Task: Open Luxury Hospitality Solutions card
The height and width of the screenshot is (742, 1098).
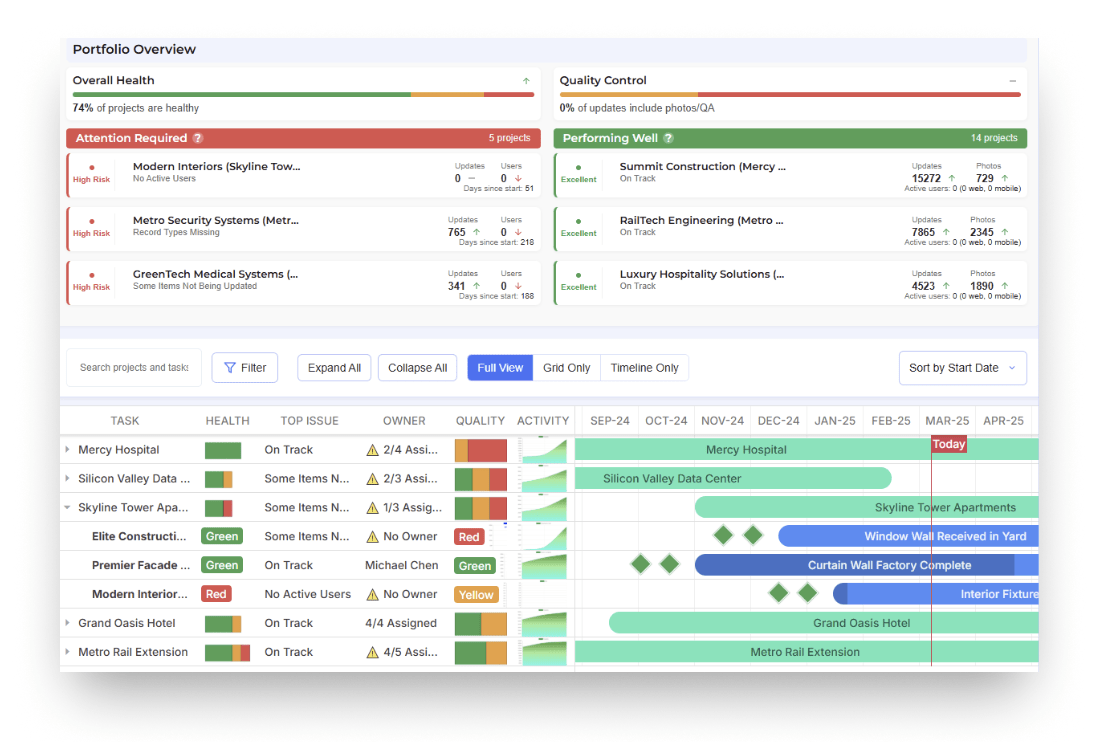Action: pyautogui.click(x=790, y=283)
